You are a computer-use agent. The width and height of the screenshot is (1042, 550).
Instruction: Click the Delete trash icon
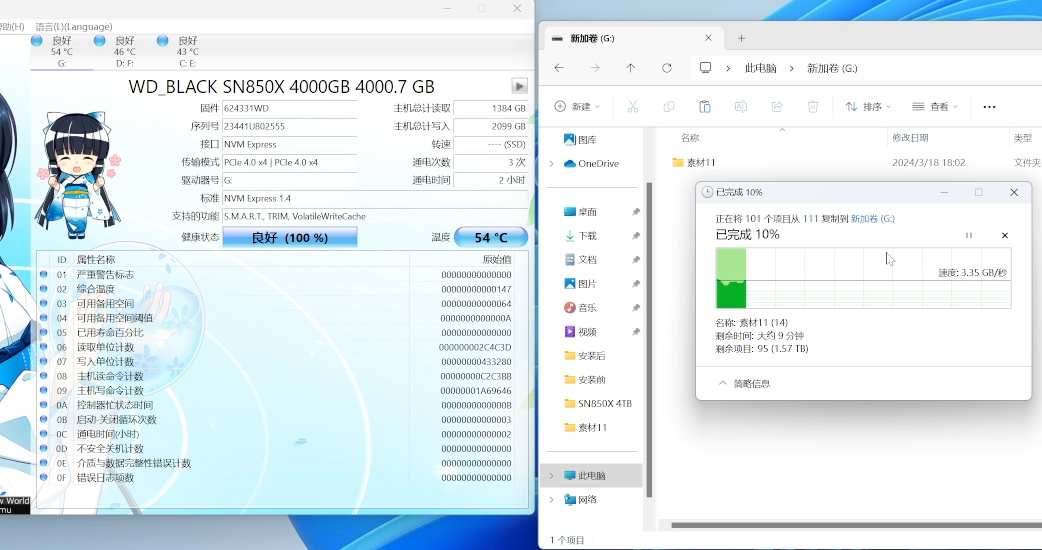(812, 106)
